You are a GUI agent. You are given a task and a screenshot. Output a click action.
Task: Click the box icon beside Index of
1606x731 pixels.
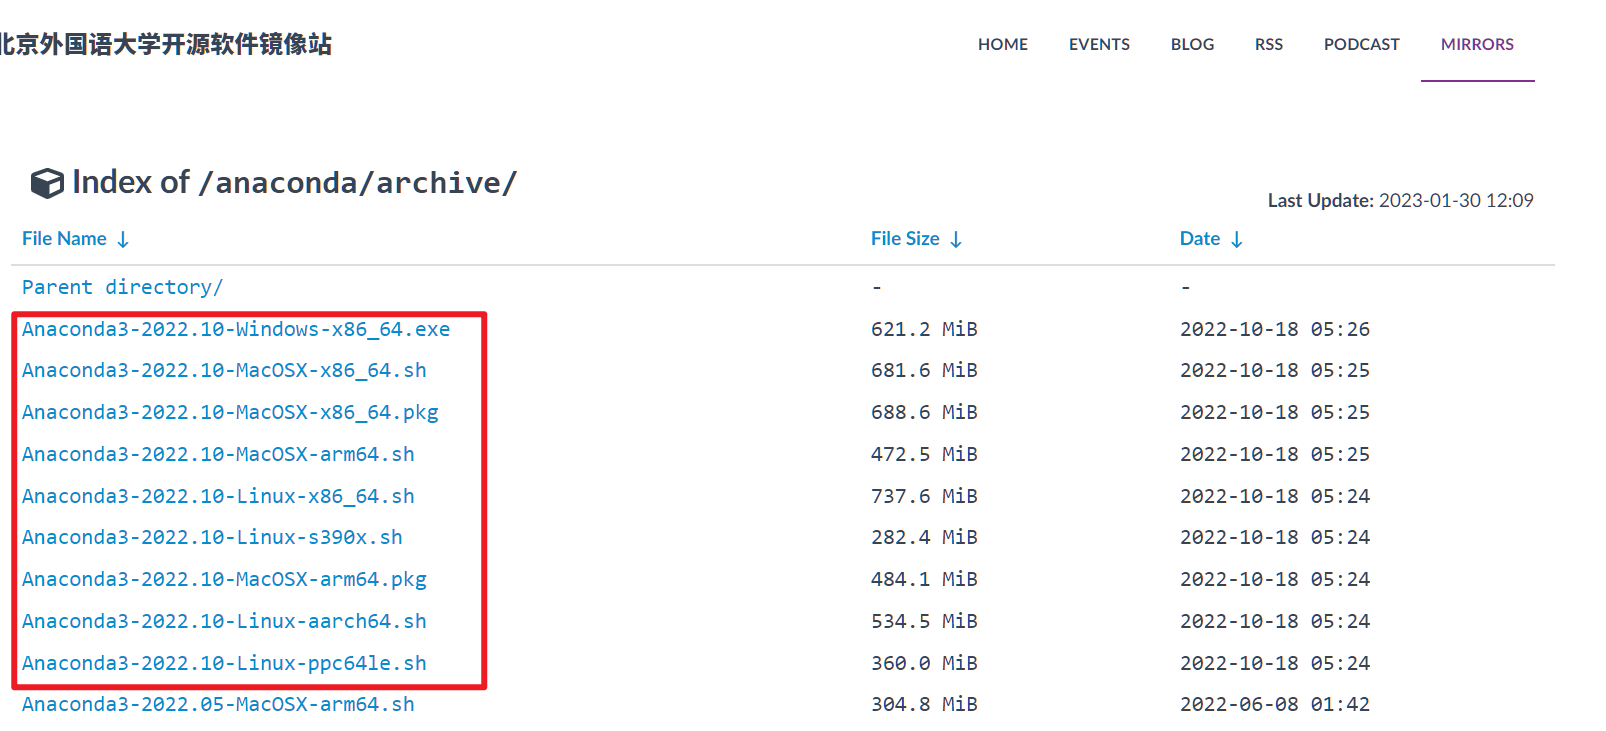47,183
